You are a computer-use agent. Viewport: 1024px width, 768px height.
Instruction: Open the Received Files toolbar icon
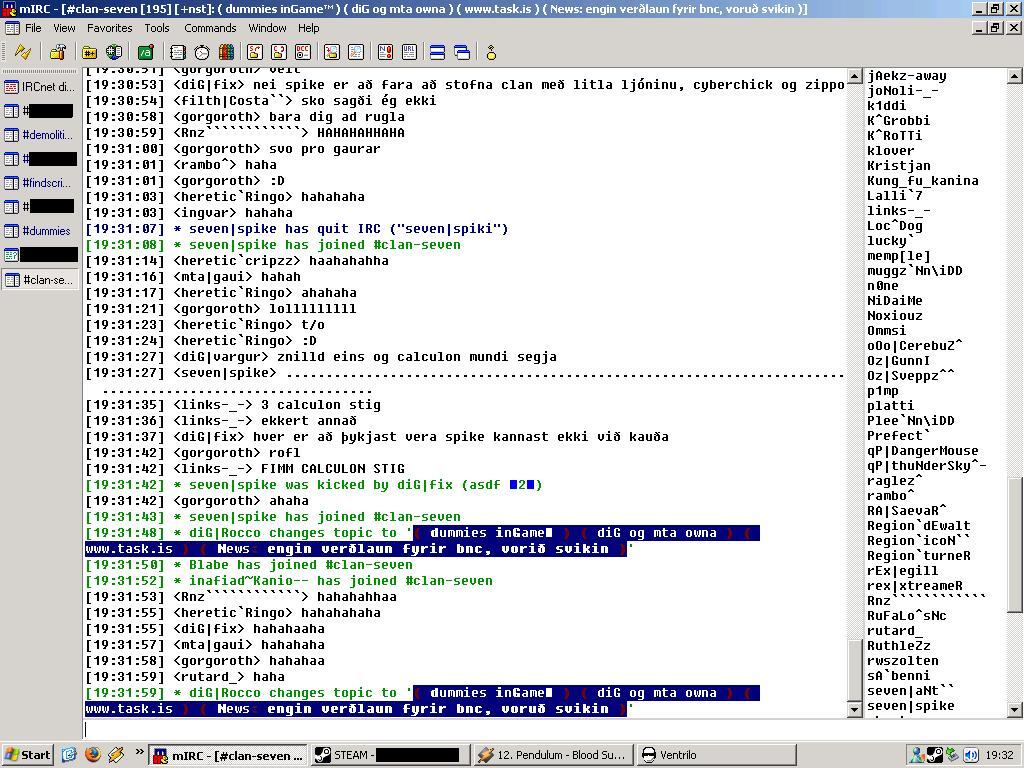[x=332, y=52]
